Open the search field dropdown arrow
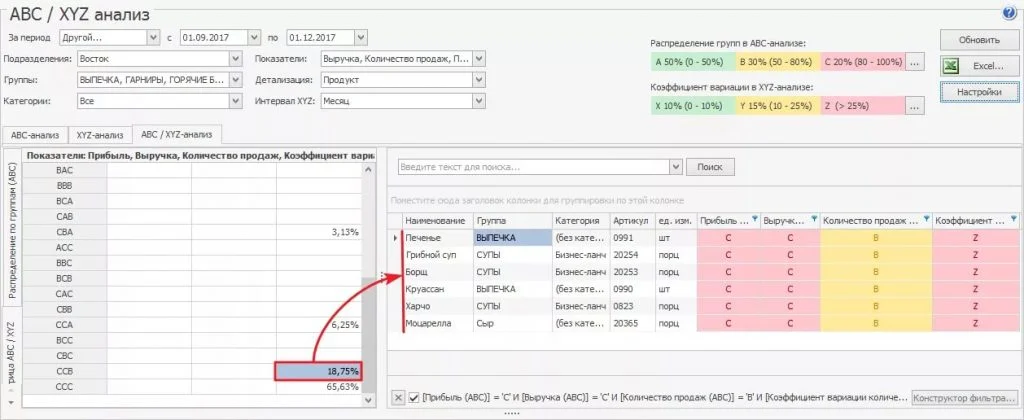Image resolution: width=1024 pixels, height=420 pixels. (x=676, y=167)
